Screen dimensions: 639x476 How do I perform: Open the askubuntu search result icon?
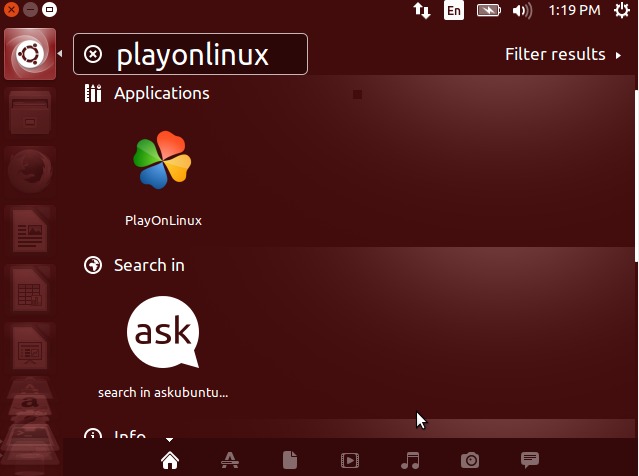tap(163, 332)
